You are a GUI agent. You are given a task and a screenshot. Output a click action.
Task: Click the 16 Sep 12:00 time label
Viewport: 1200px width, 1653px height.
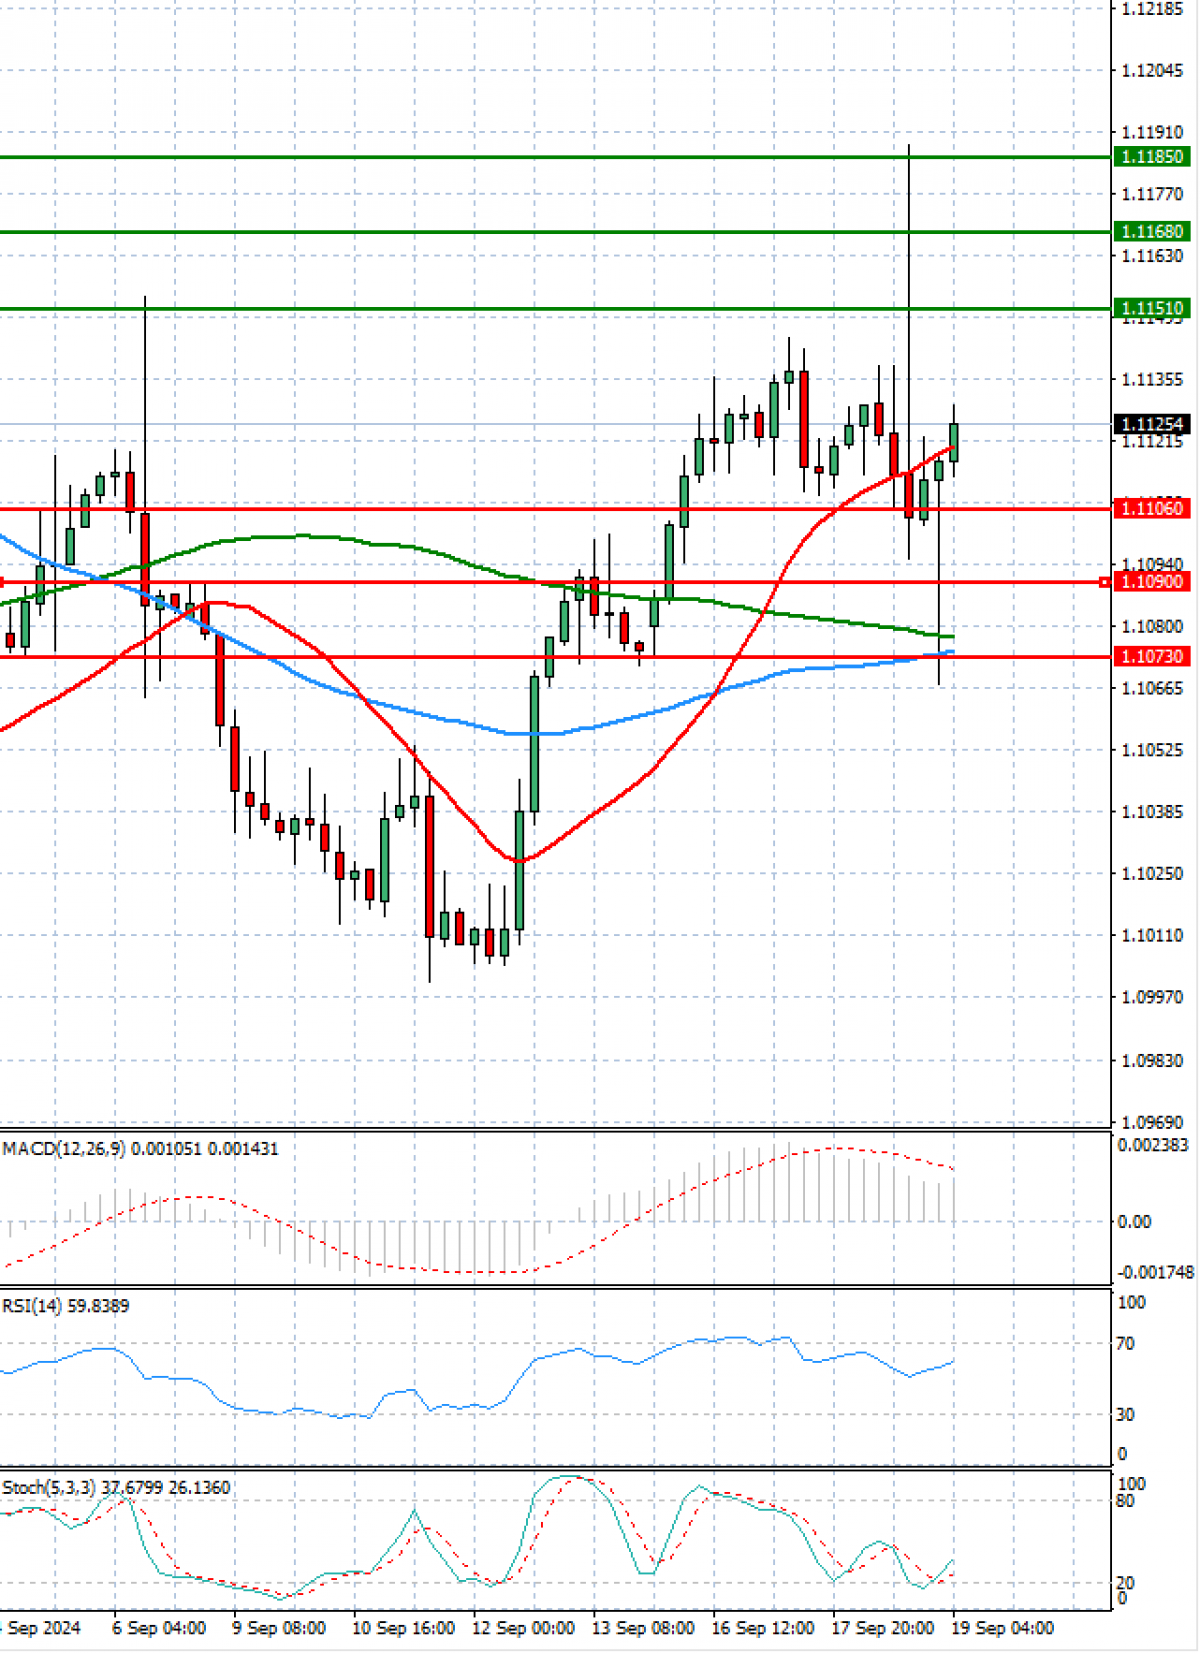tap(763, 1628)
